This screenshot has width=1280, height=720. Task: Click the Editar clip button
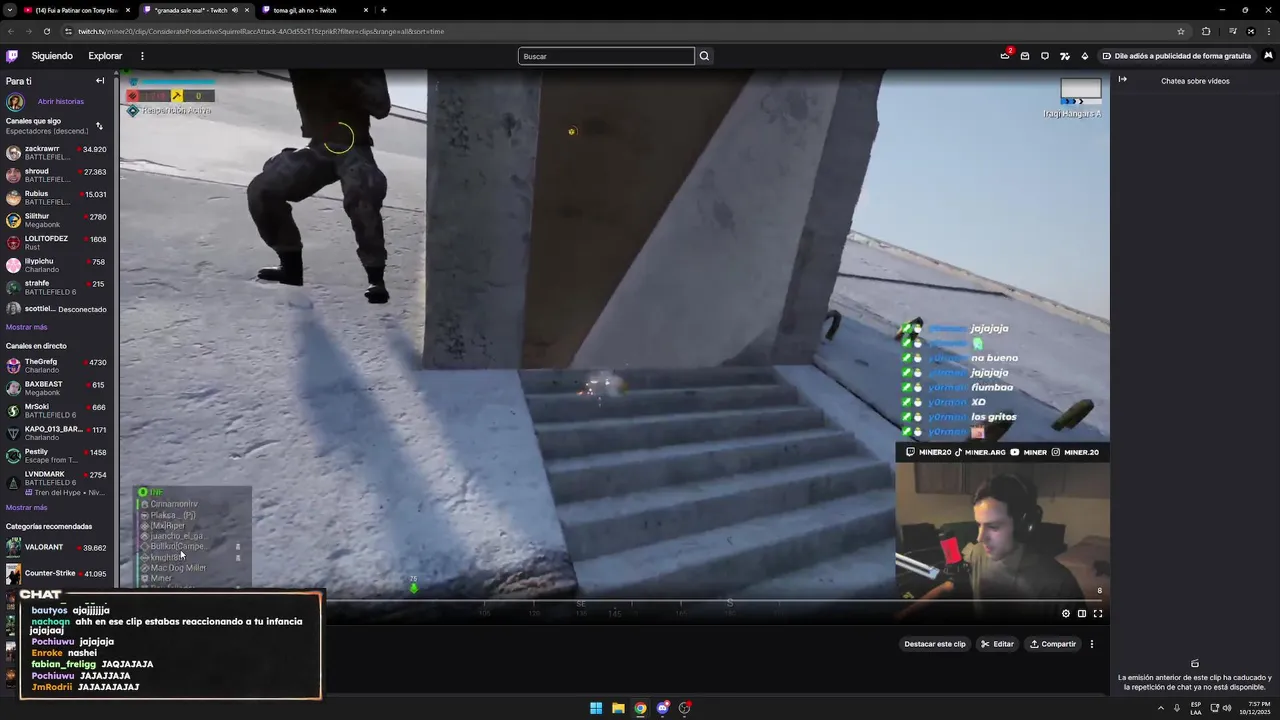click(997, 644)
